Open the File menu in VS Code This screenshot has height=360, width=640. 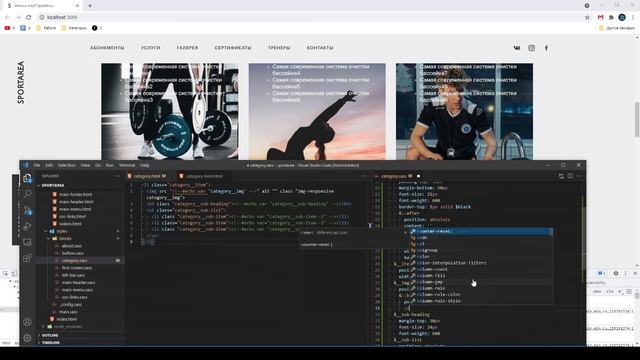tap(37, 165)
